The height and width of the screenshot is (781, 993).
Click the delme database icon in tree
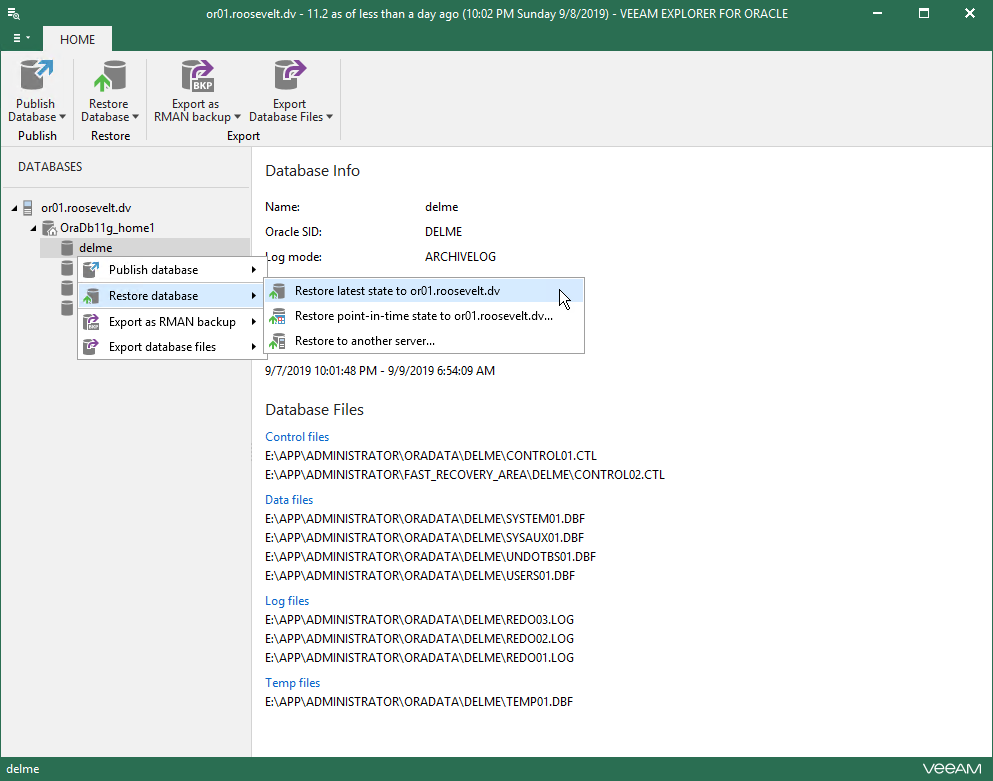pos(67,248)
